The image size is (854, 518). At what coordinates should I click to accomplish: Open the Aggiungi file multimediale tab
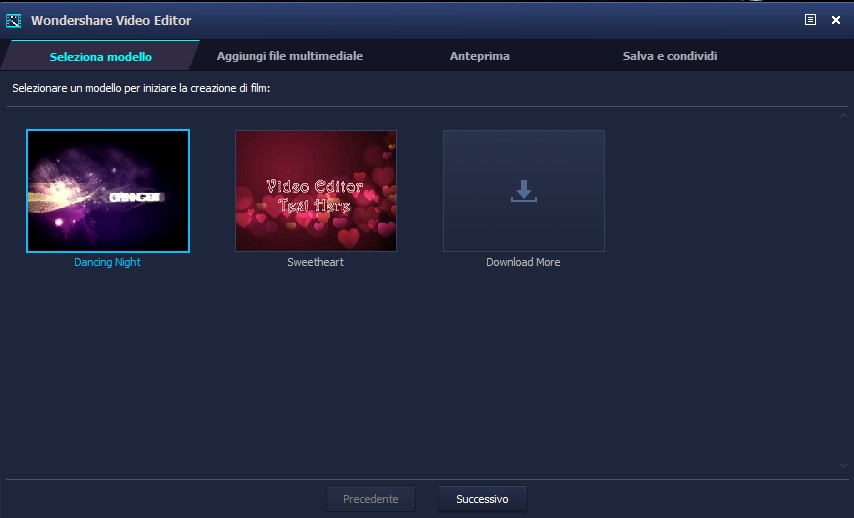pos(290,56)
